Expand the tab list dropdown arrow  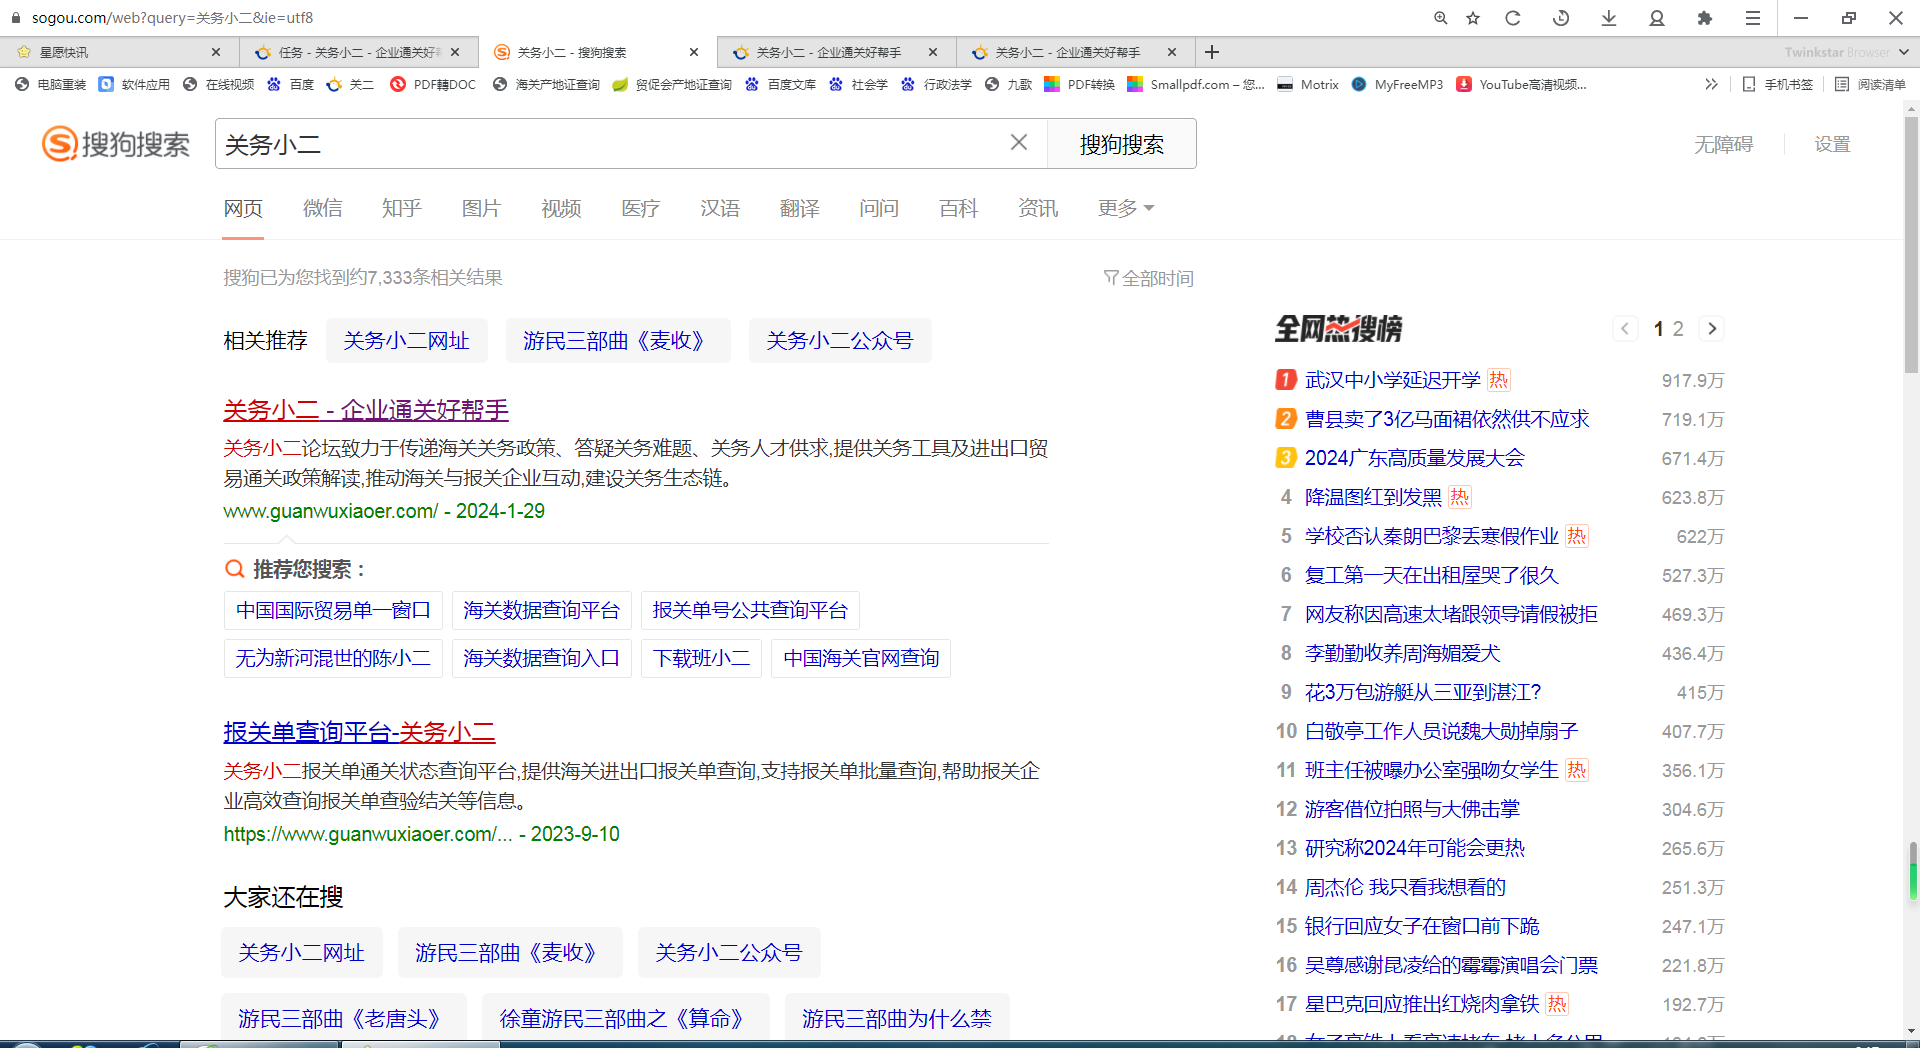[x=1904, y=52]
